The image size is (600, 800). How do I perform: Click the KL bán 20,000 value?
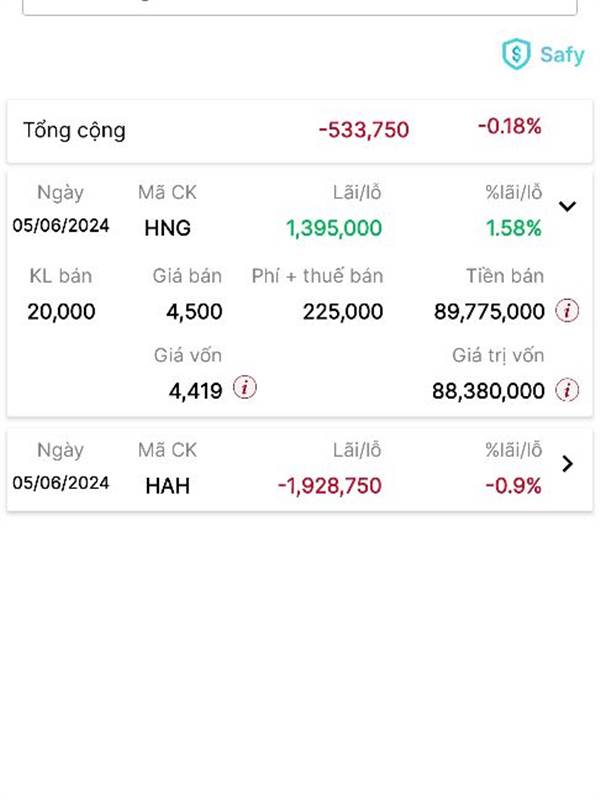point(61,311)
